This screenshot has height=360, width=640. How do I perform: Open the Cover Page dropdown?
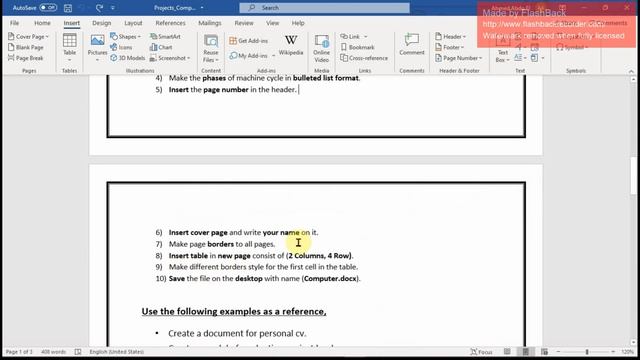[x=28, y=36]
